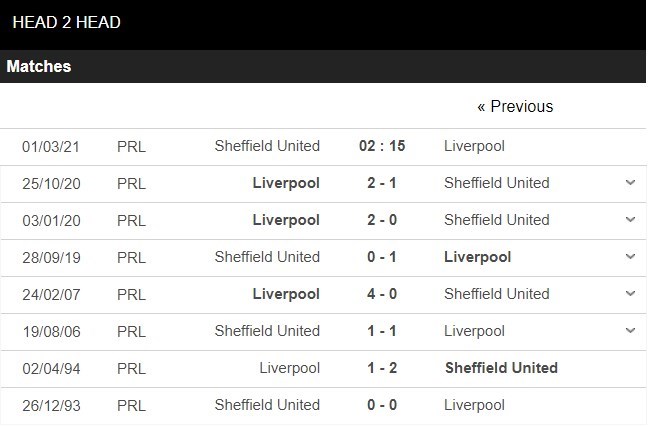Click the 1 - 1 score on 19/08/06
651x427 pixels.
(382, 331)
